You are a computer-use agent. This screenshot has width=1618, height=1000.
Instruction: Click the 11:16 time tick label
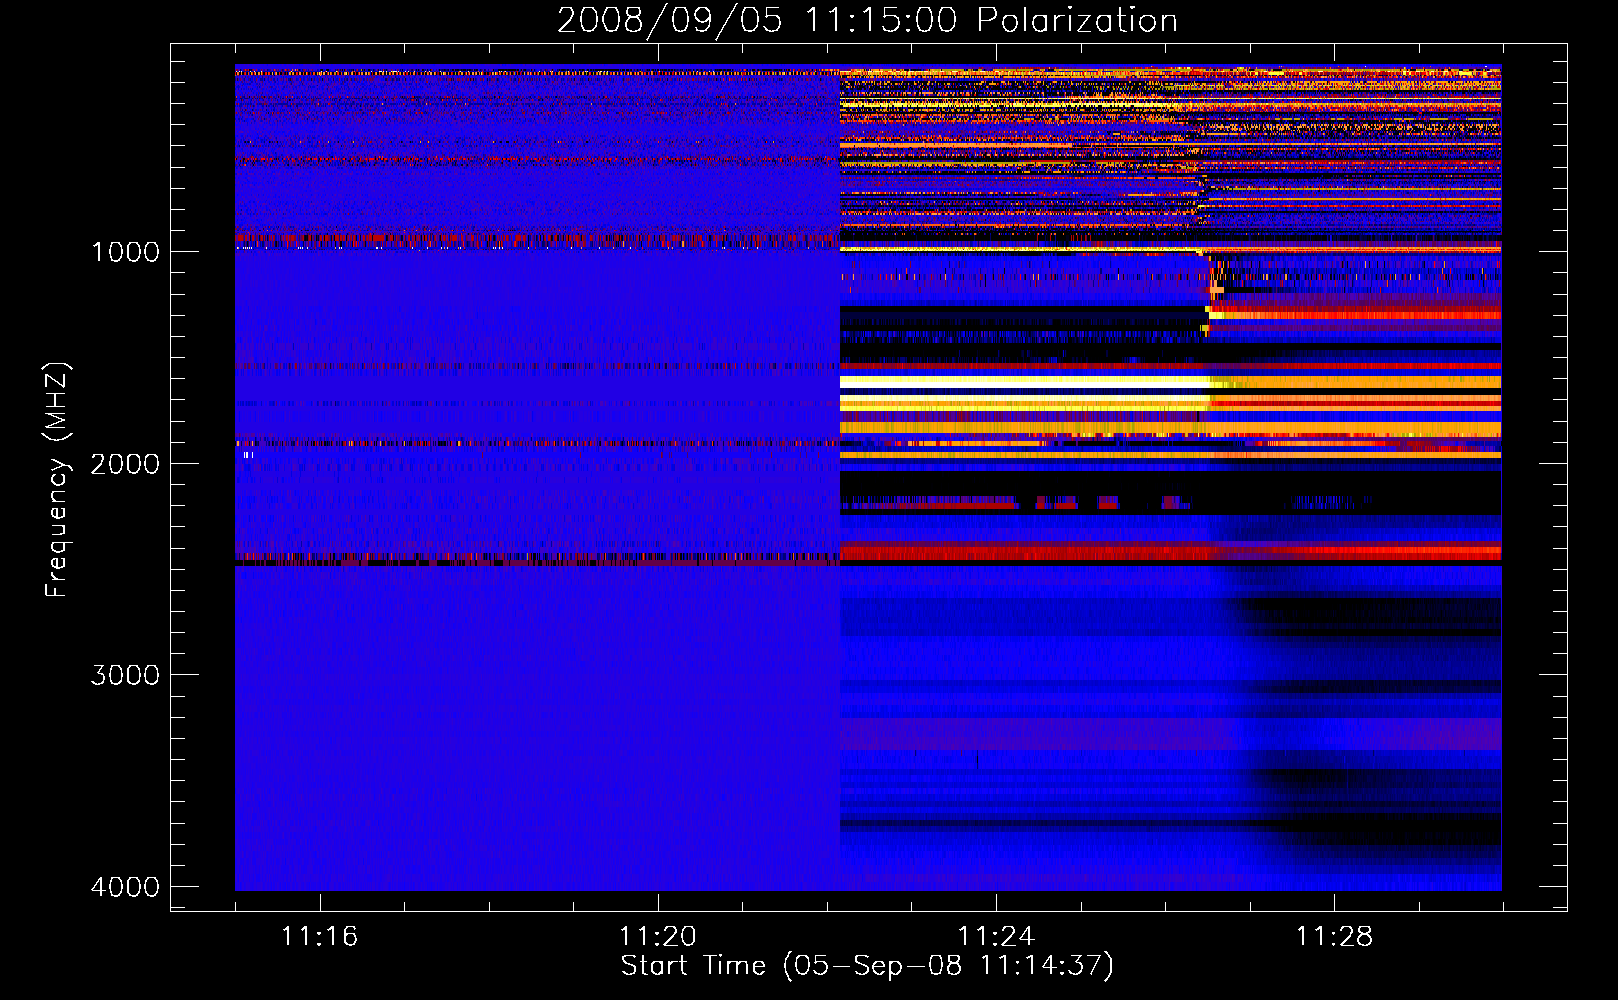point(319,936)
